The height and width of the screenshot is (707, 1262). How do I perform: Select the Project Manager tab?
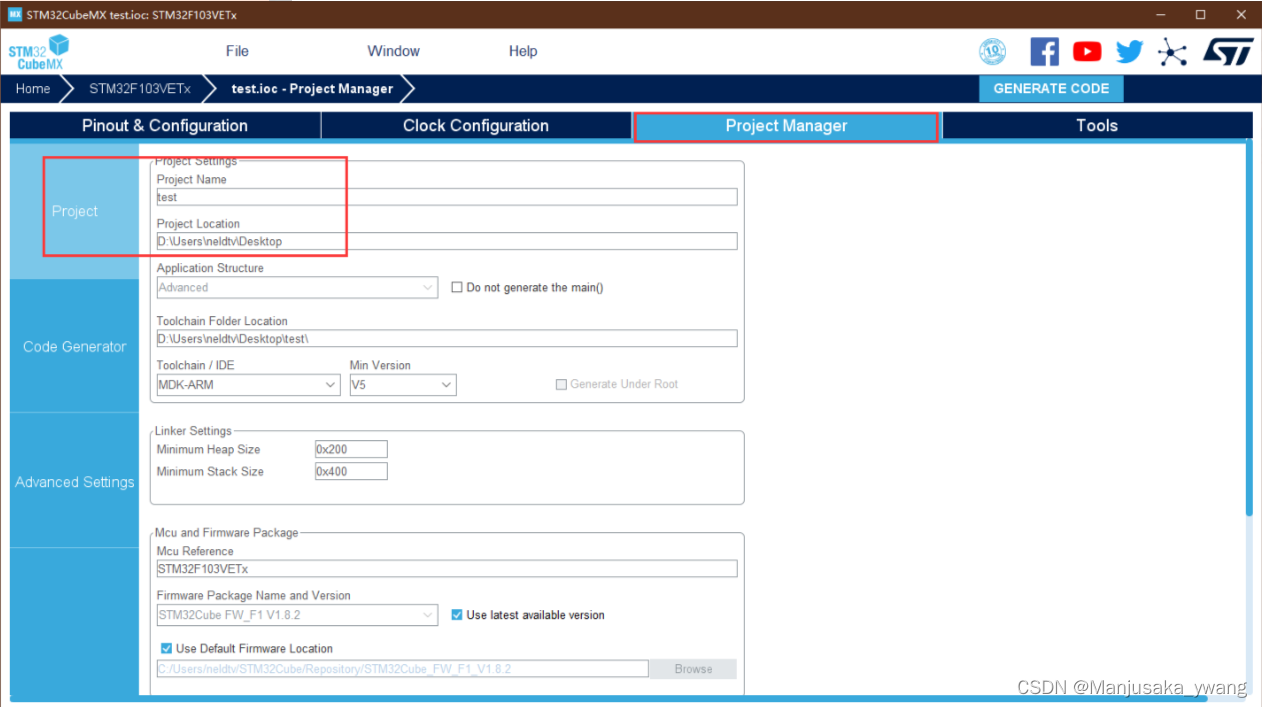[786, 126]
